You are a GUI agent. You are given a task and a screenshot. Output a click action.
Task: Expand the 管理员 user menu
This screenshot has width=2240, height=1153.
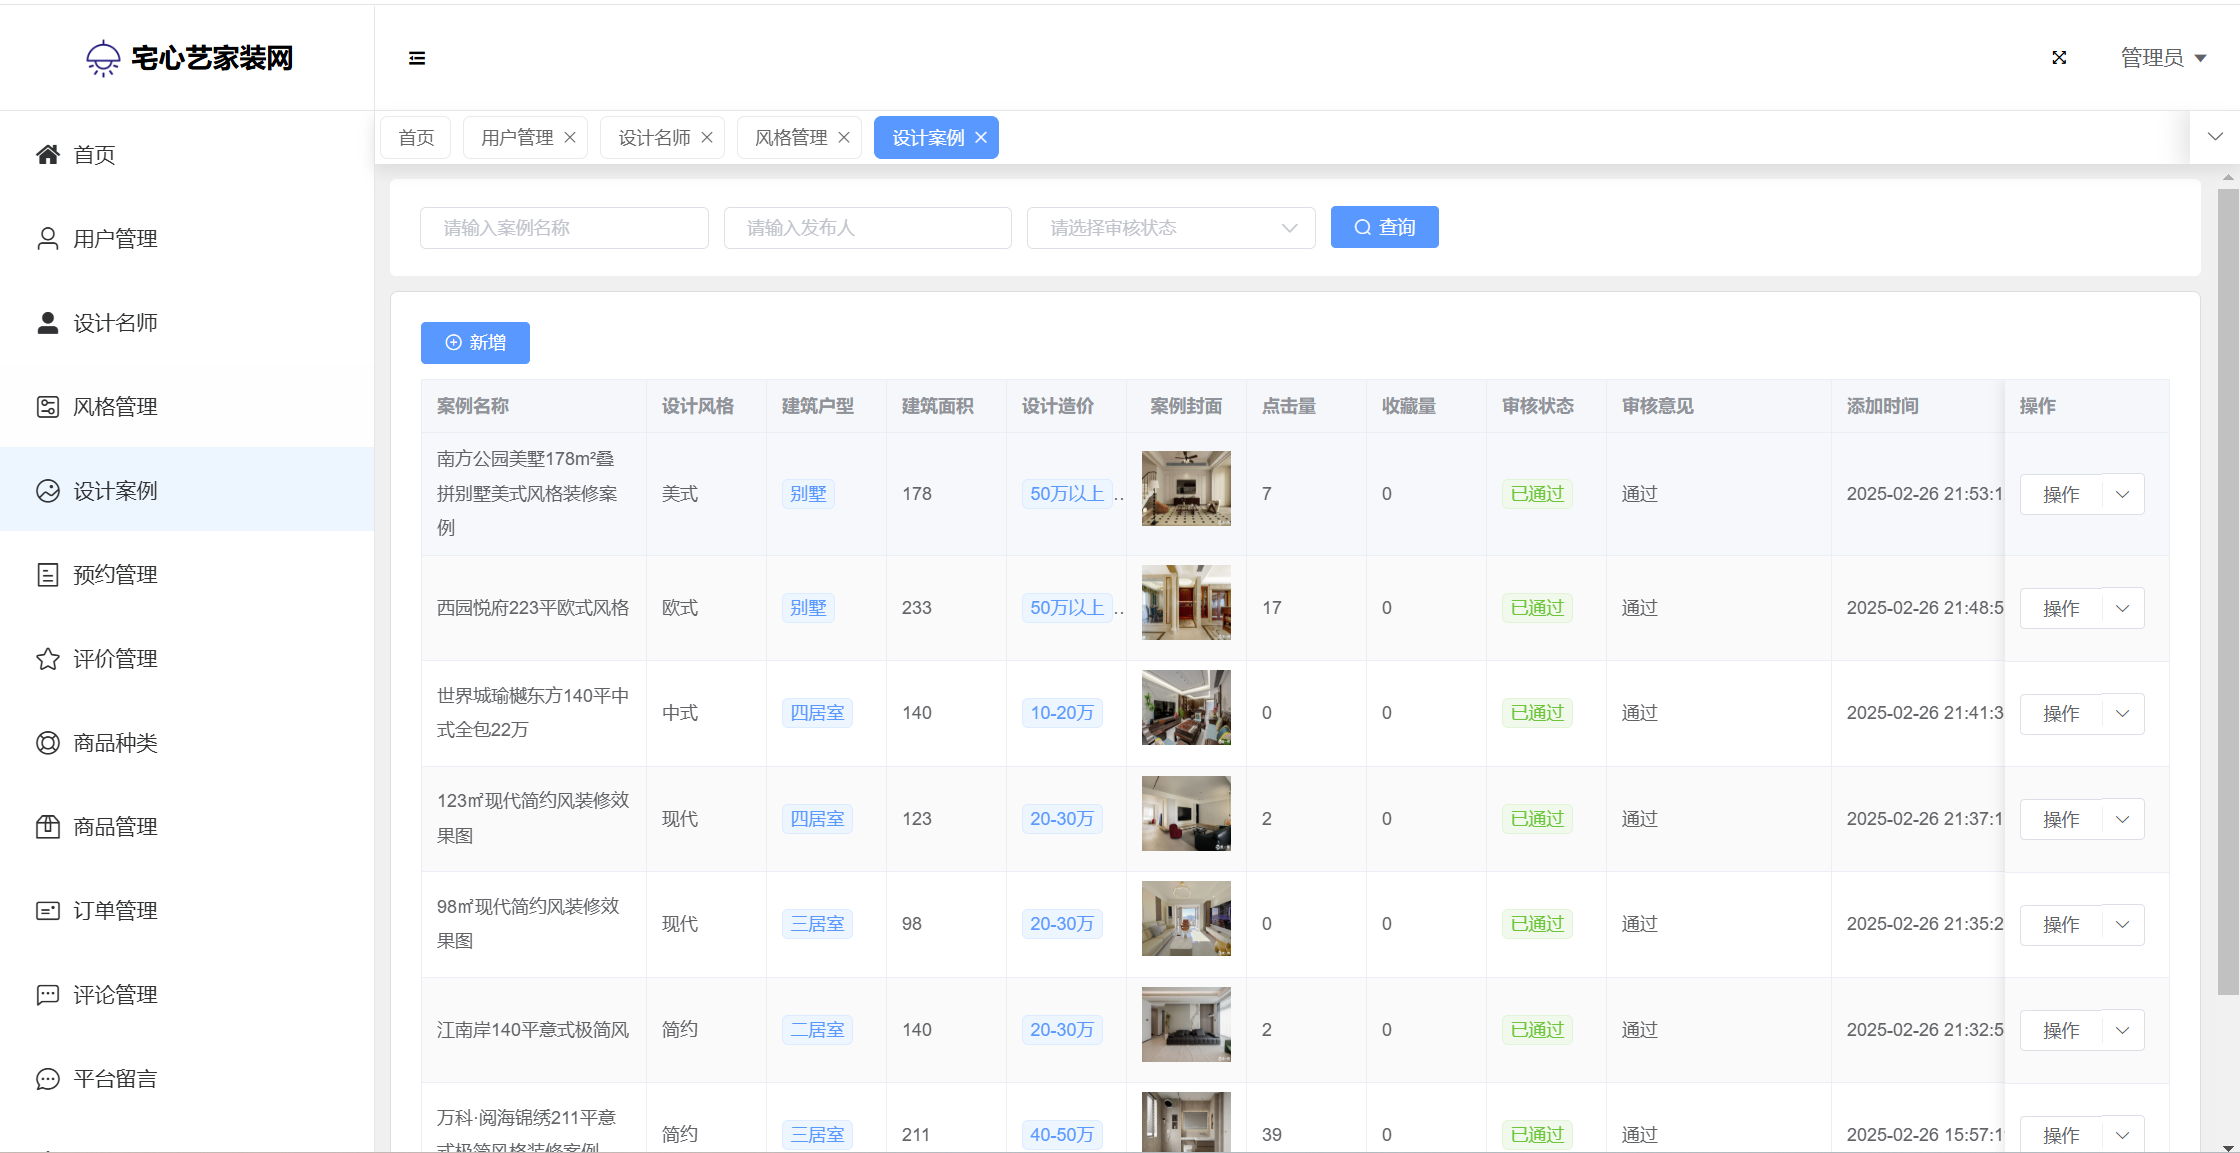tap(2163, 58)
